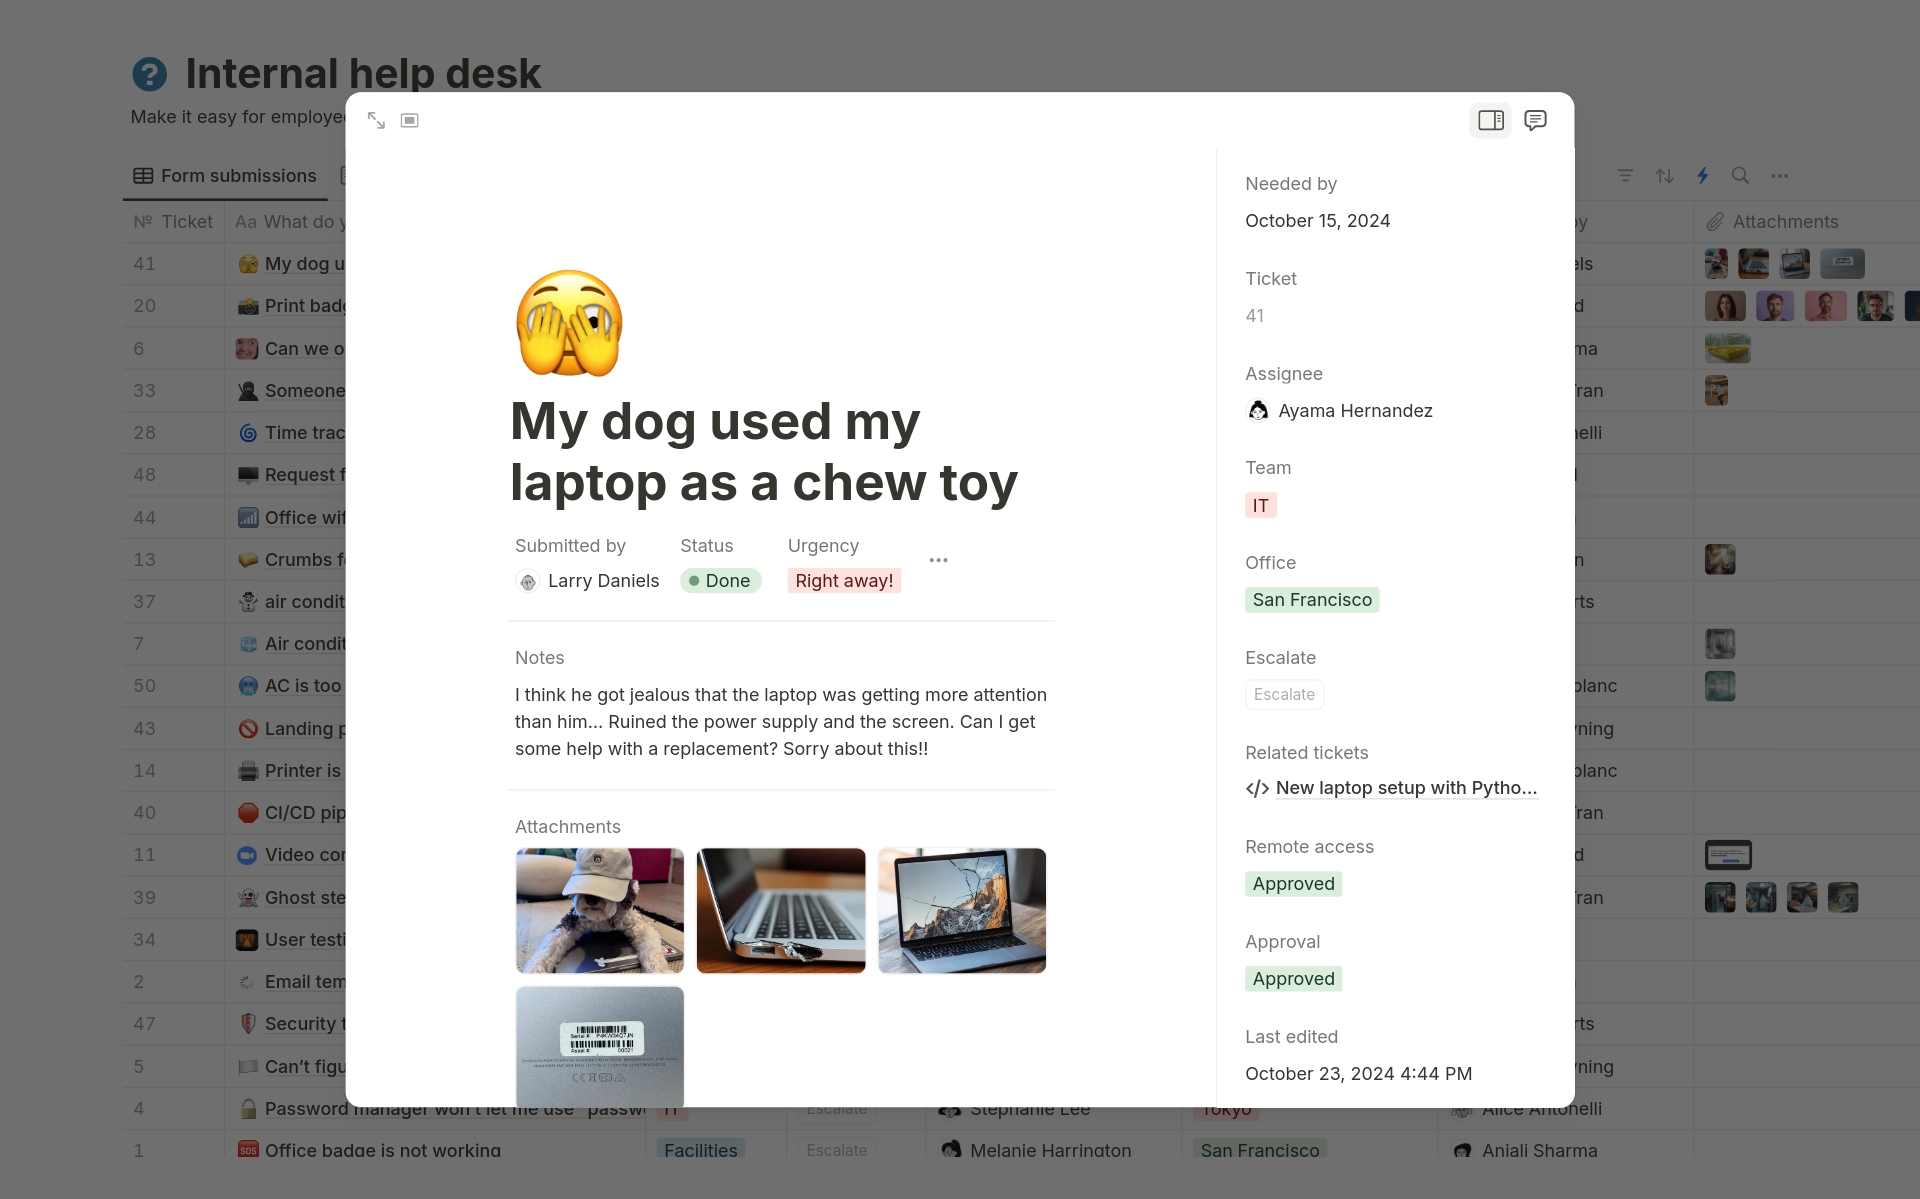Click the ticket notes text block

coord(781,722)
